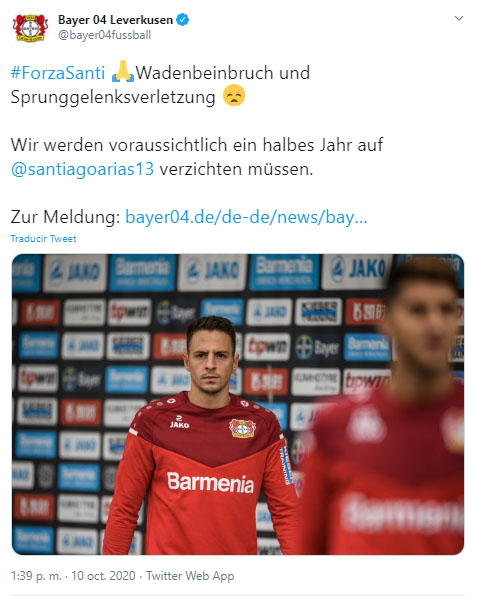
Task: Open the #ForzaSanti hashtag
Action: pos(58,73)
